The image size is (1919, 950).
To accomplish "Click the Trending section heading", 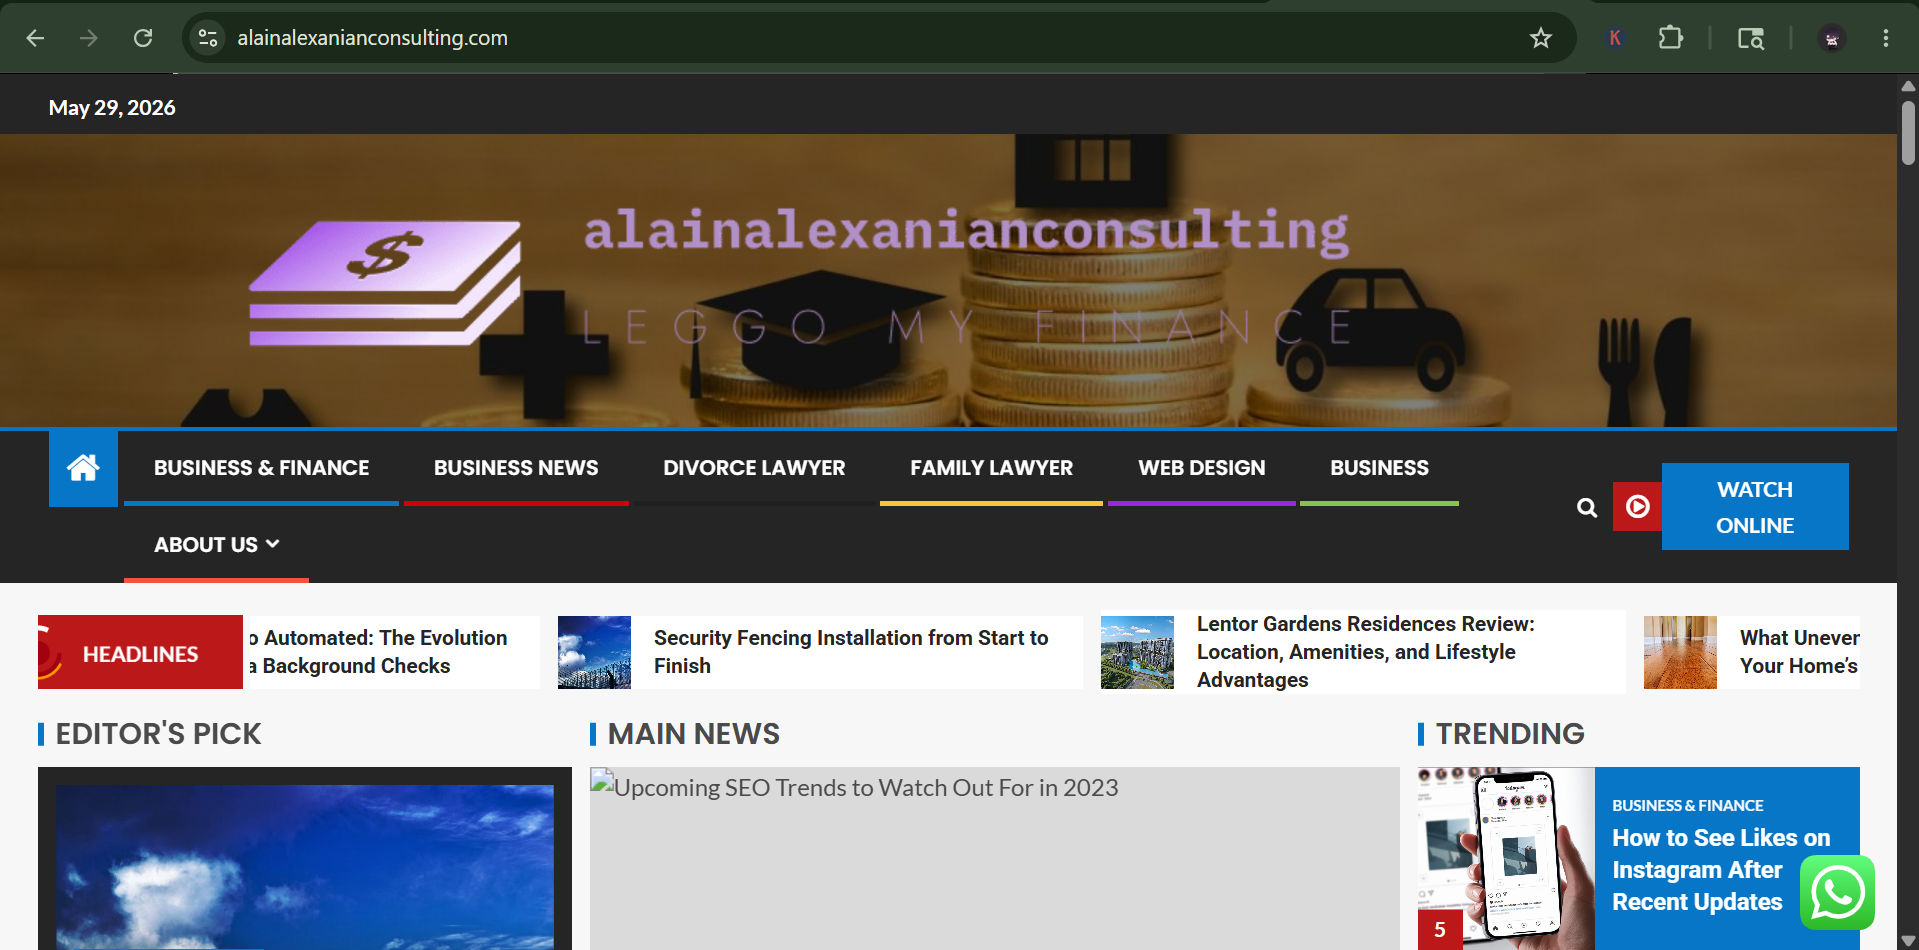I will 1510,734.
